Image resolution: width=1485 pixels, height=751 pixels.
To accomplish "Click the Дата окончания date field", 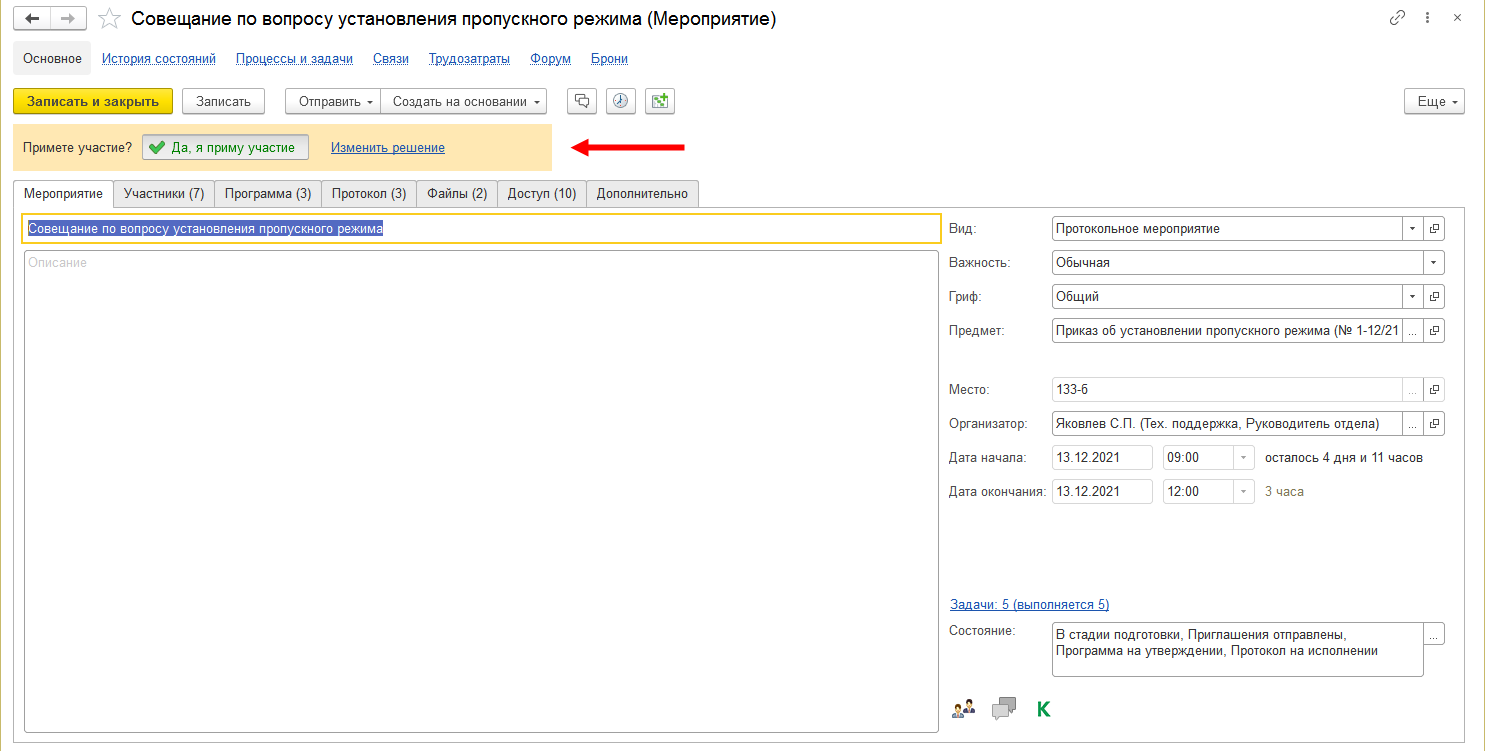I will tap(1102, 492).
